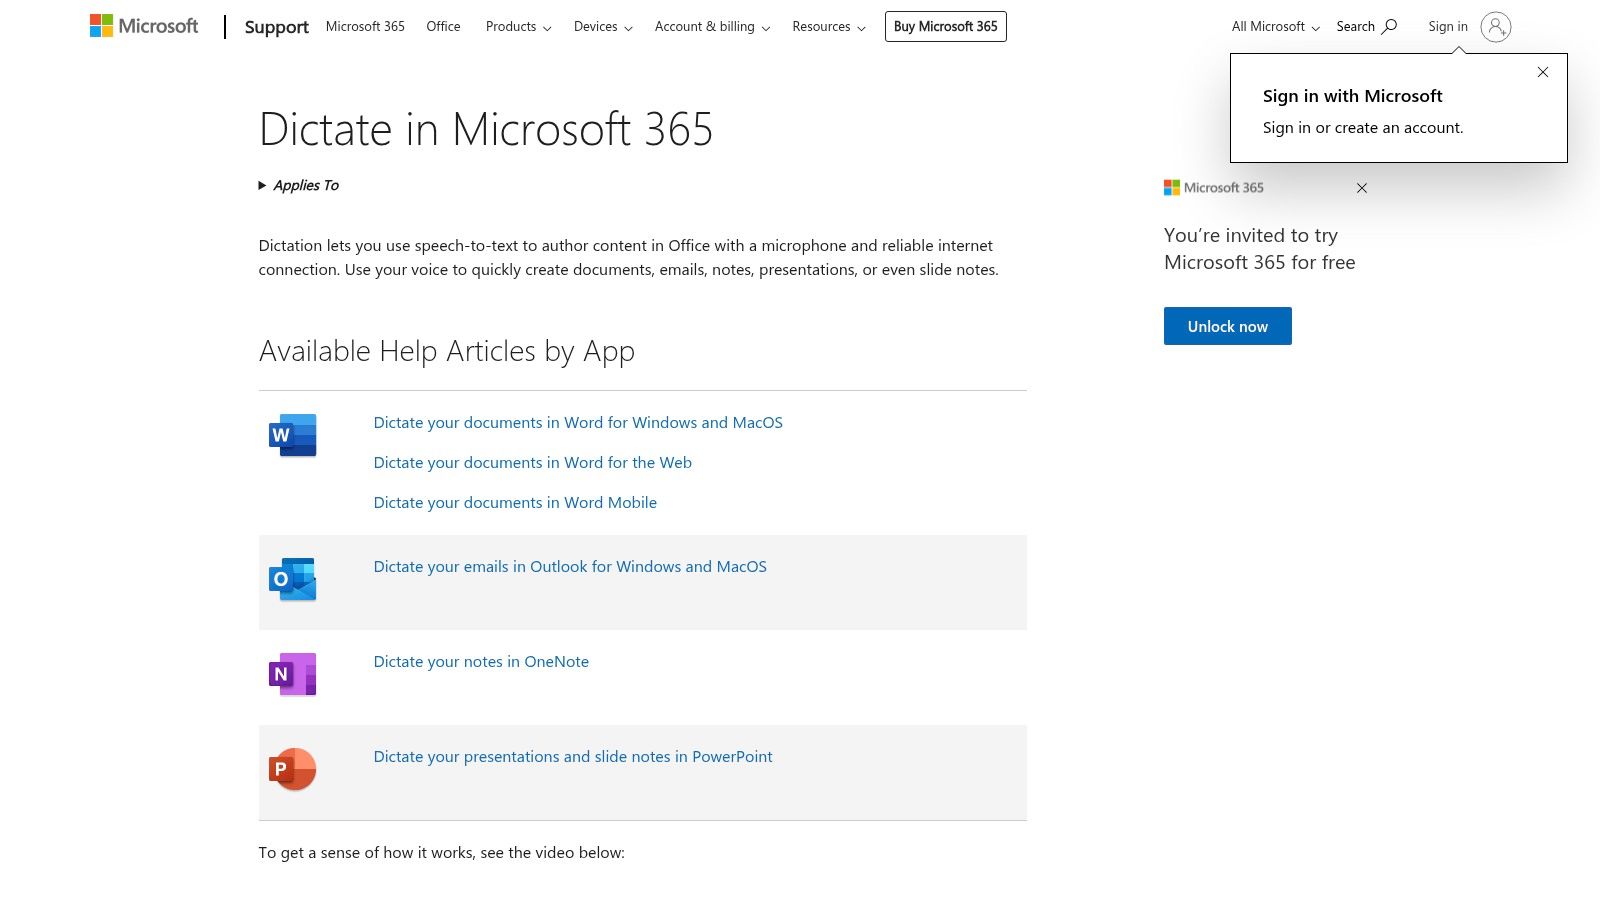
Task: Open the Devices dropdown menu
Action: click(603, 27)
